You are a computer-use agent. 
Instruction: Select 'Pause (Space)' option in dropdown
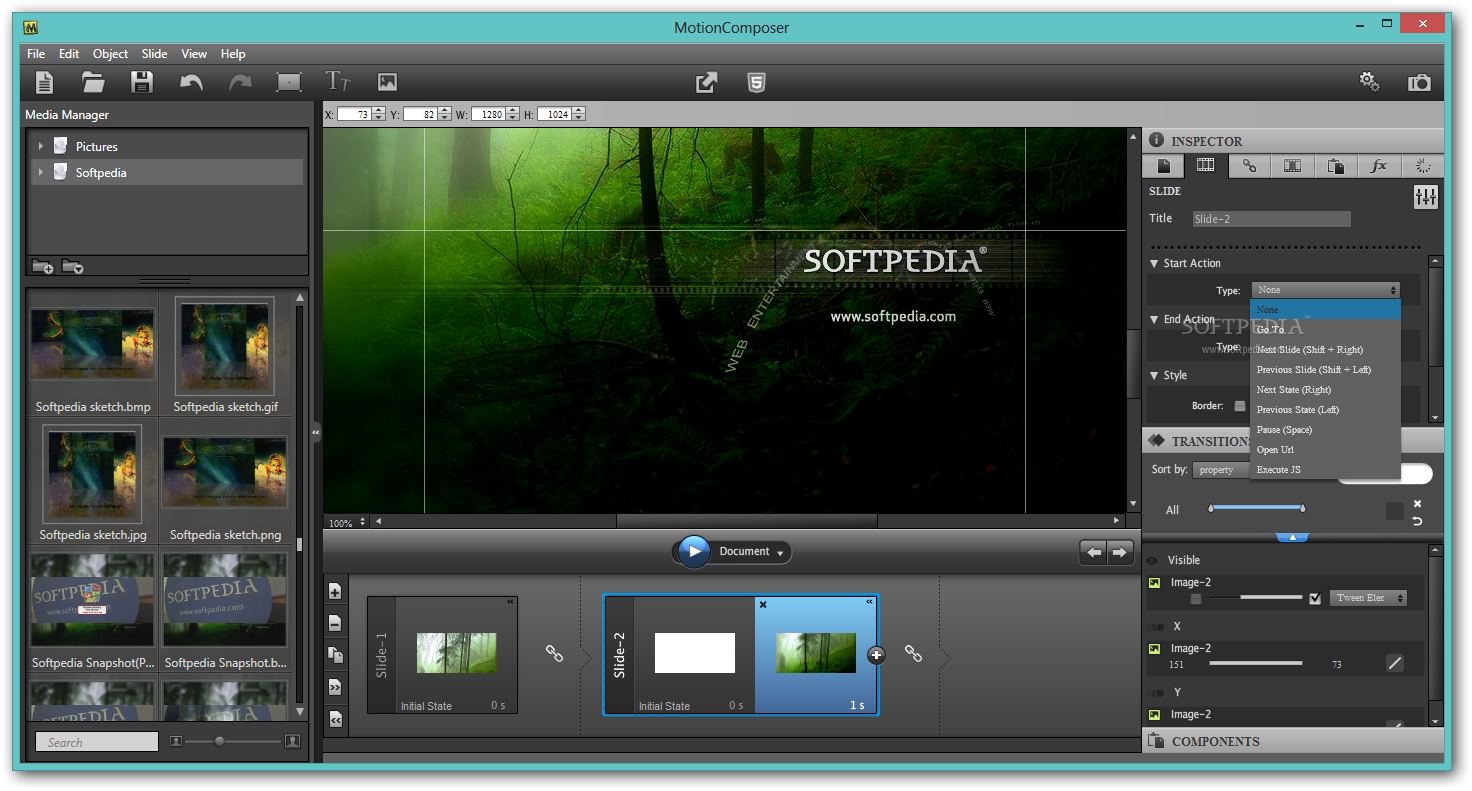tap(1325, 430)
